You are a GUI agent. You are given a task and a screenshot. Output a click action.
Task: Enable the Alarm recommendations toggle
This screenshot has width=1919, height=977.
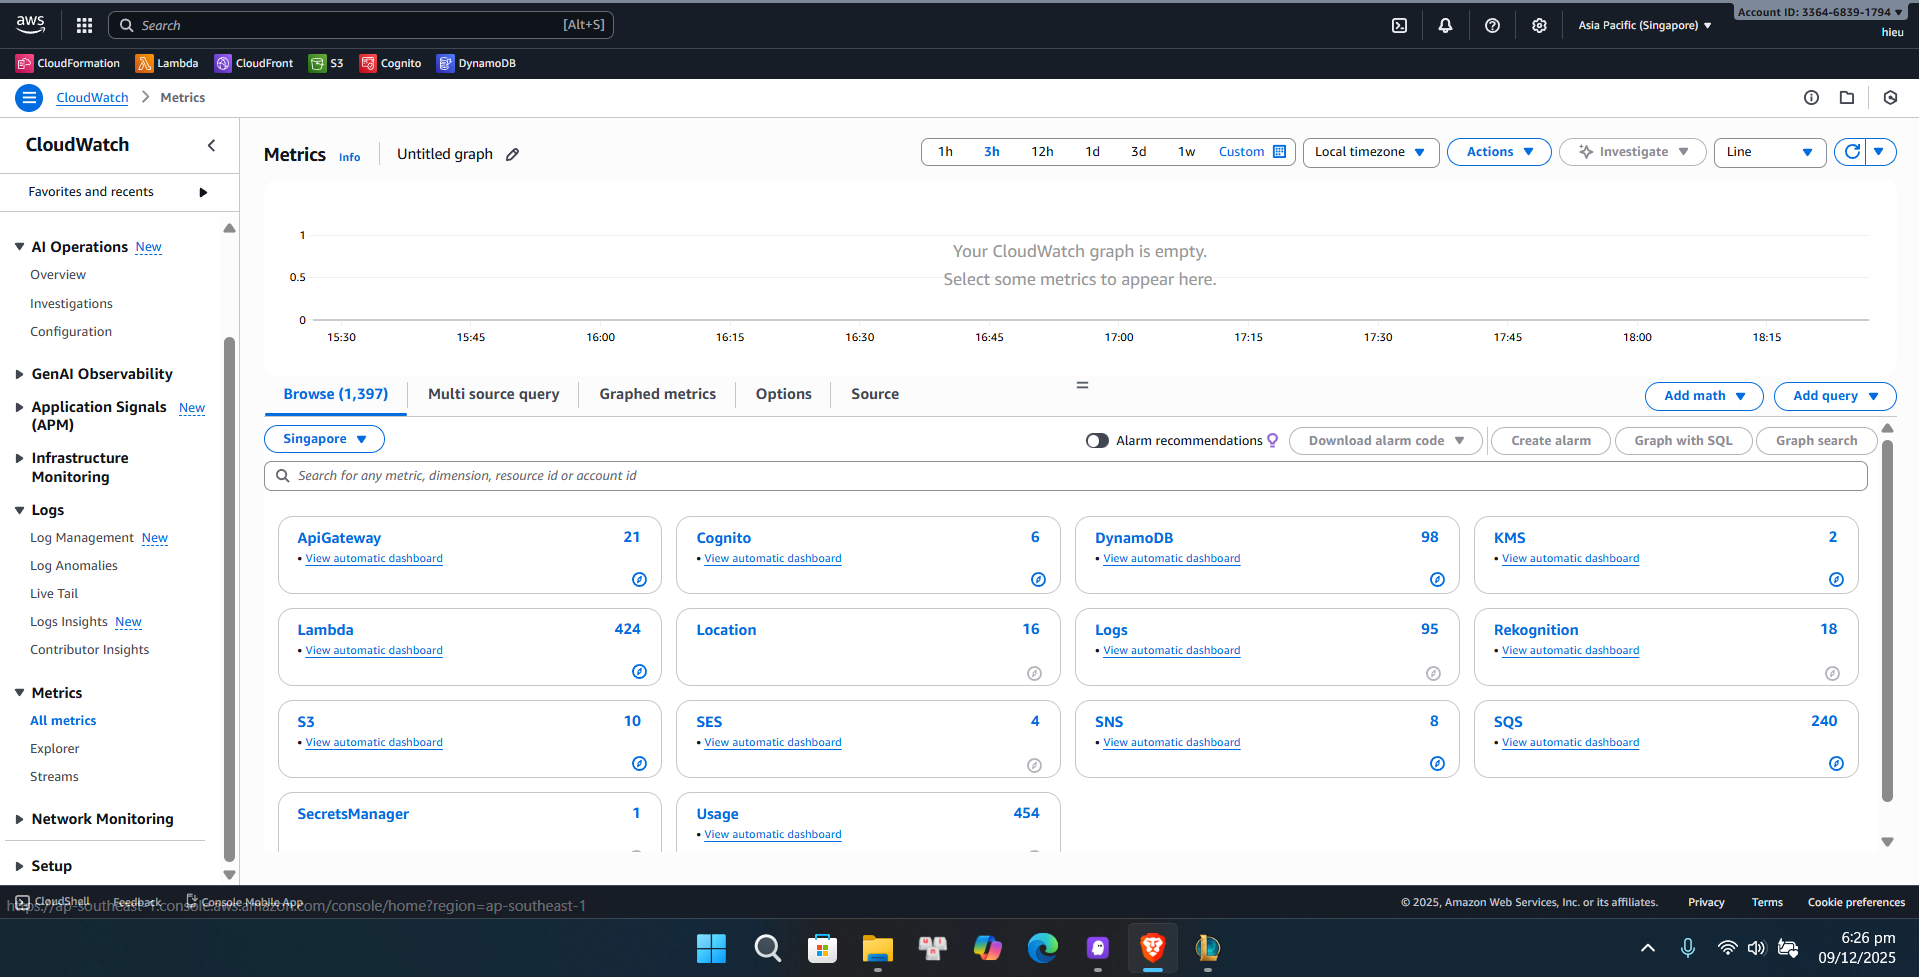click(1097, 440)
